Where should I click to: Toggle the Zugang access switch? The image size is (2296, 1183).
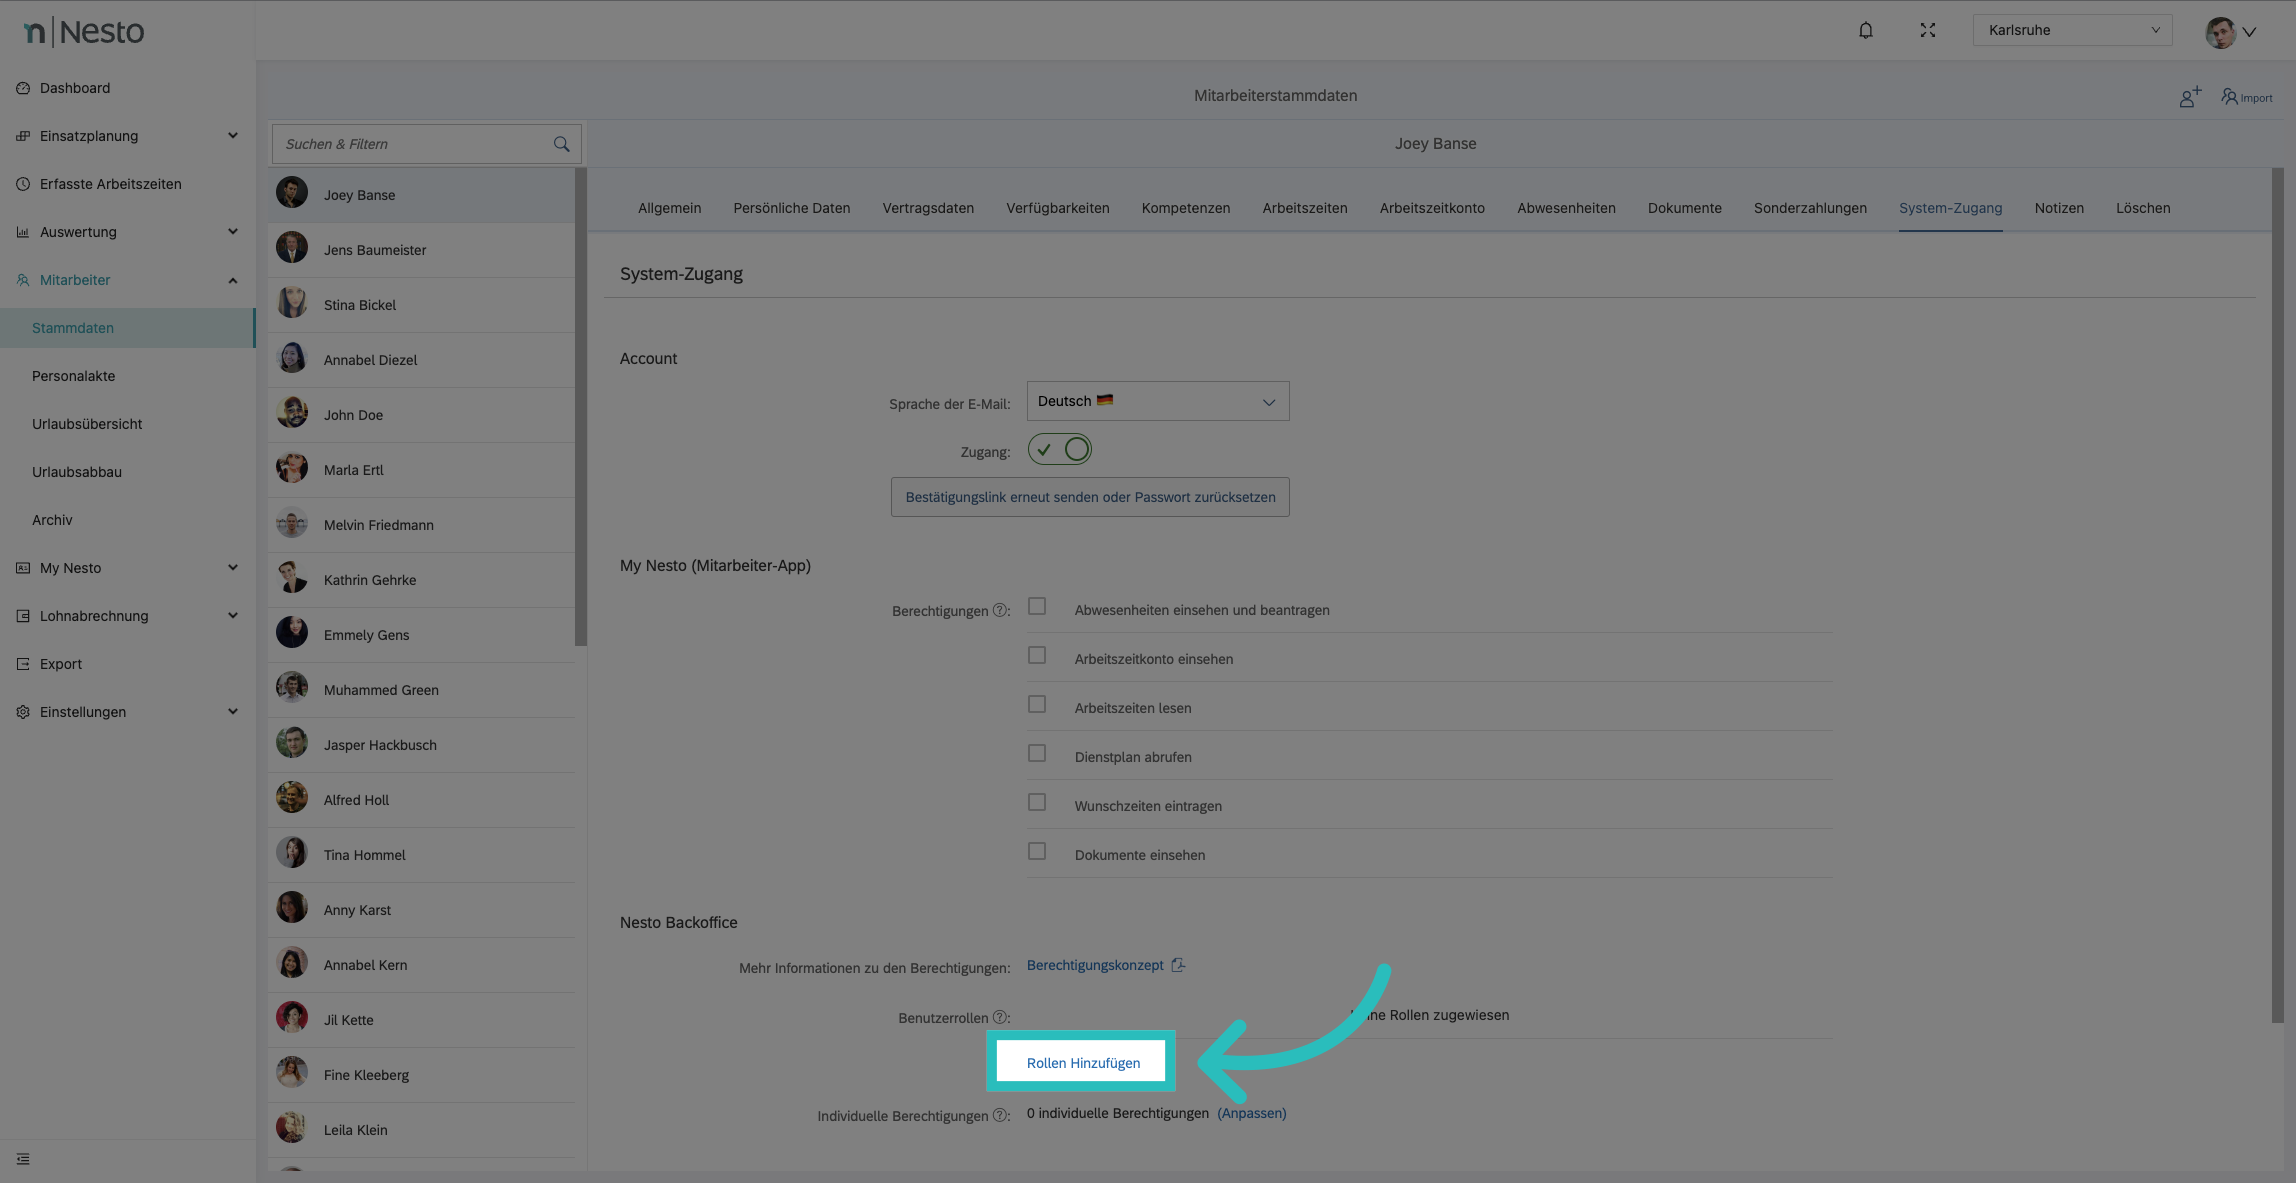point(1059,450)
